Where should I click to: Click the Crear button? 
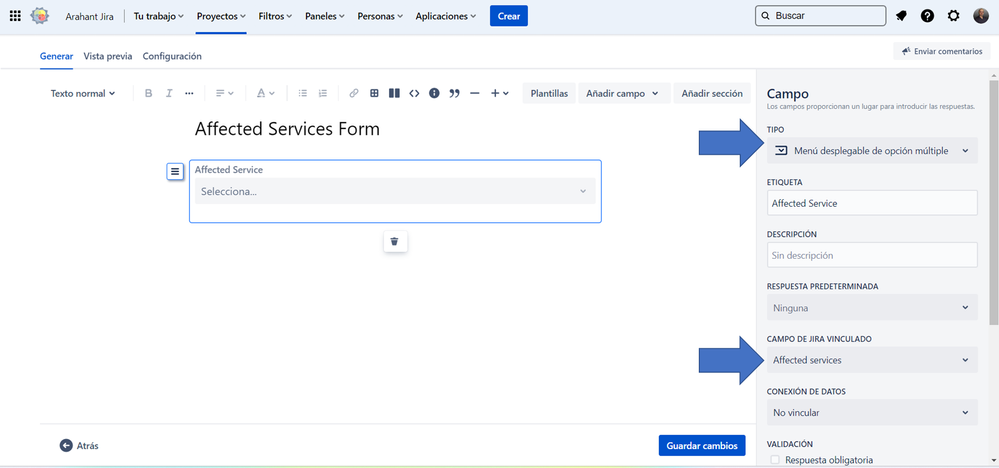[x=508, y=16]
